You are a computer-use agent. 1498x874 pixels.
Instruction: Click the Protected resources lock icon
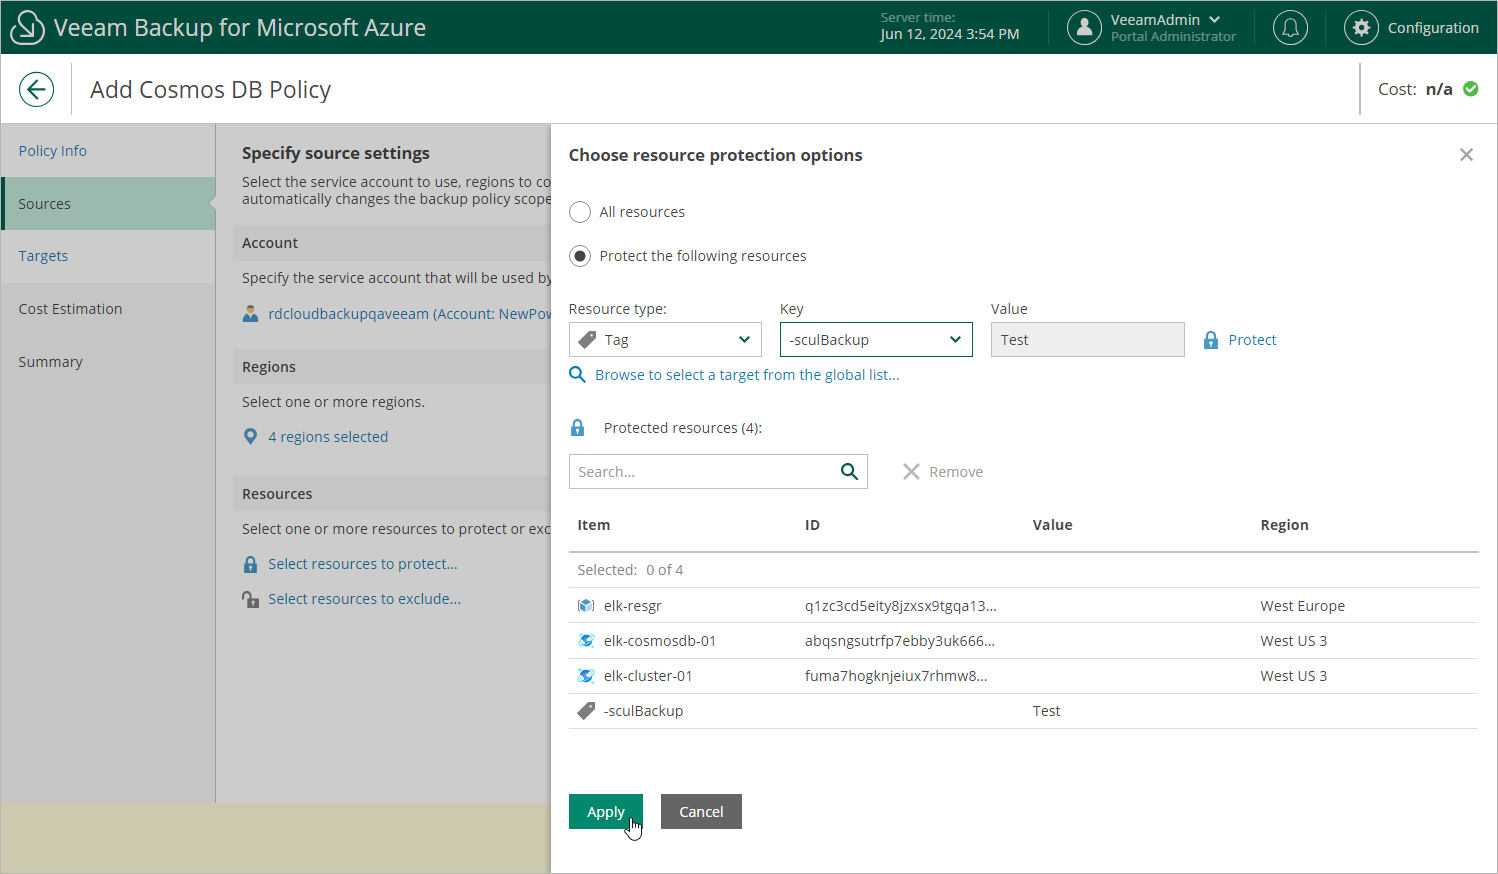tap(577, 428)
